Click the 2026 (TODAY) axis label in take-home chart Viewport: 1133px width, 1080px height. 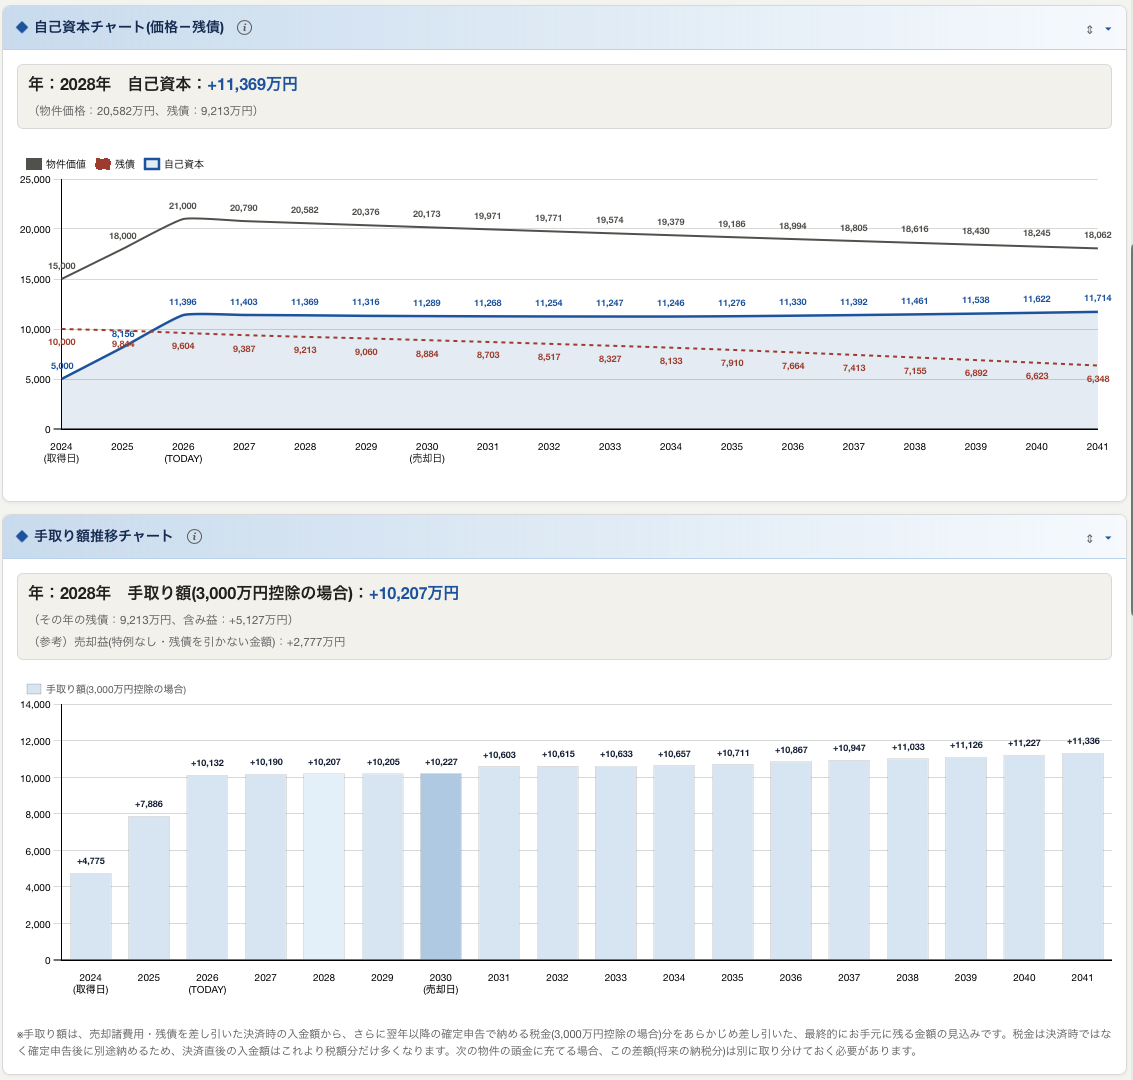click(x=207, y=983)
